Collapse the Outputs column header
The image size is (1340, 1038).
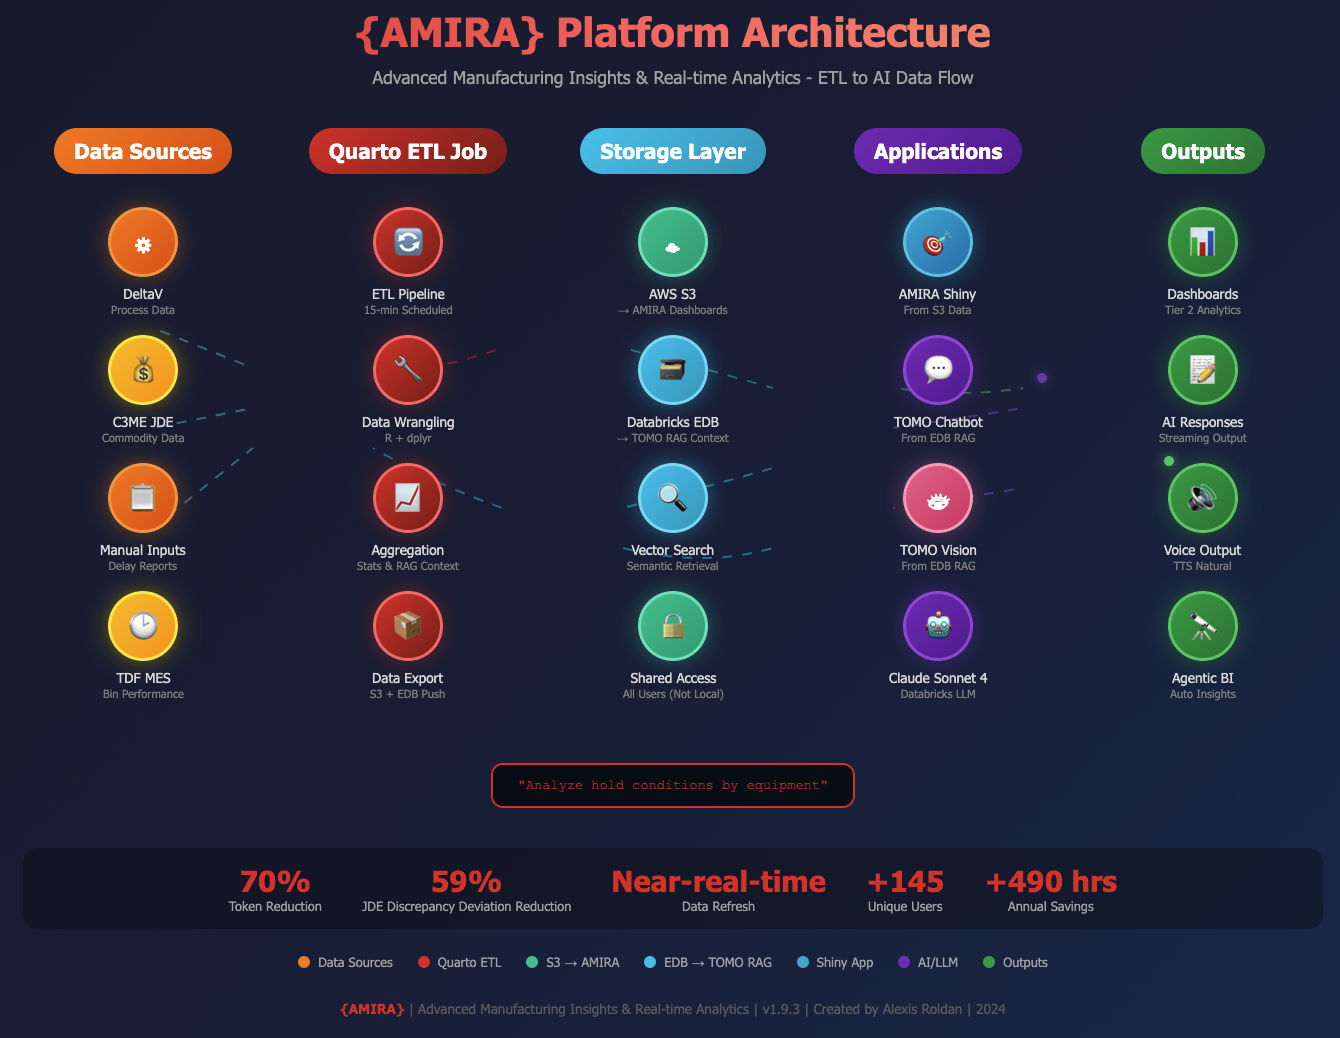click(1203, 151)
